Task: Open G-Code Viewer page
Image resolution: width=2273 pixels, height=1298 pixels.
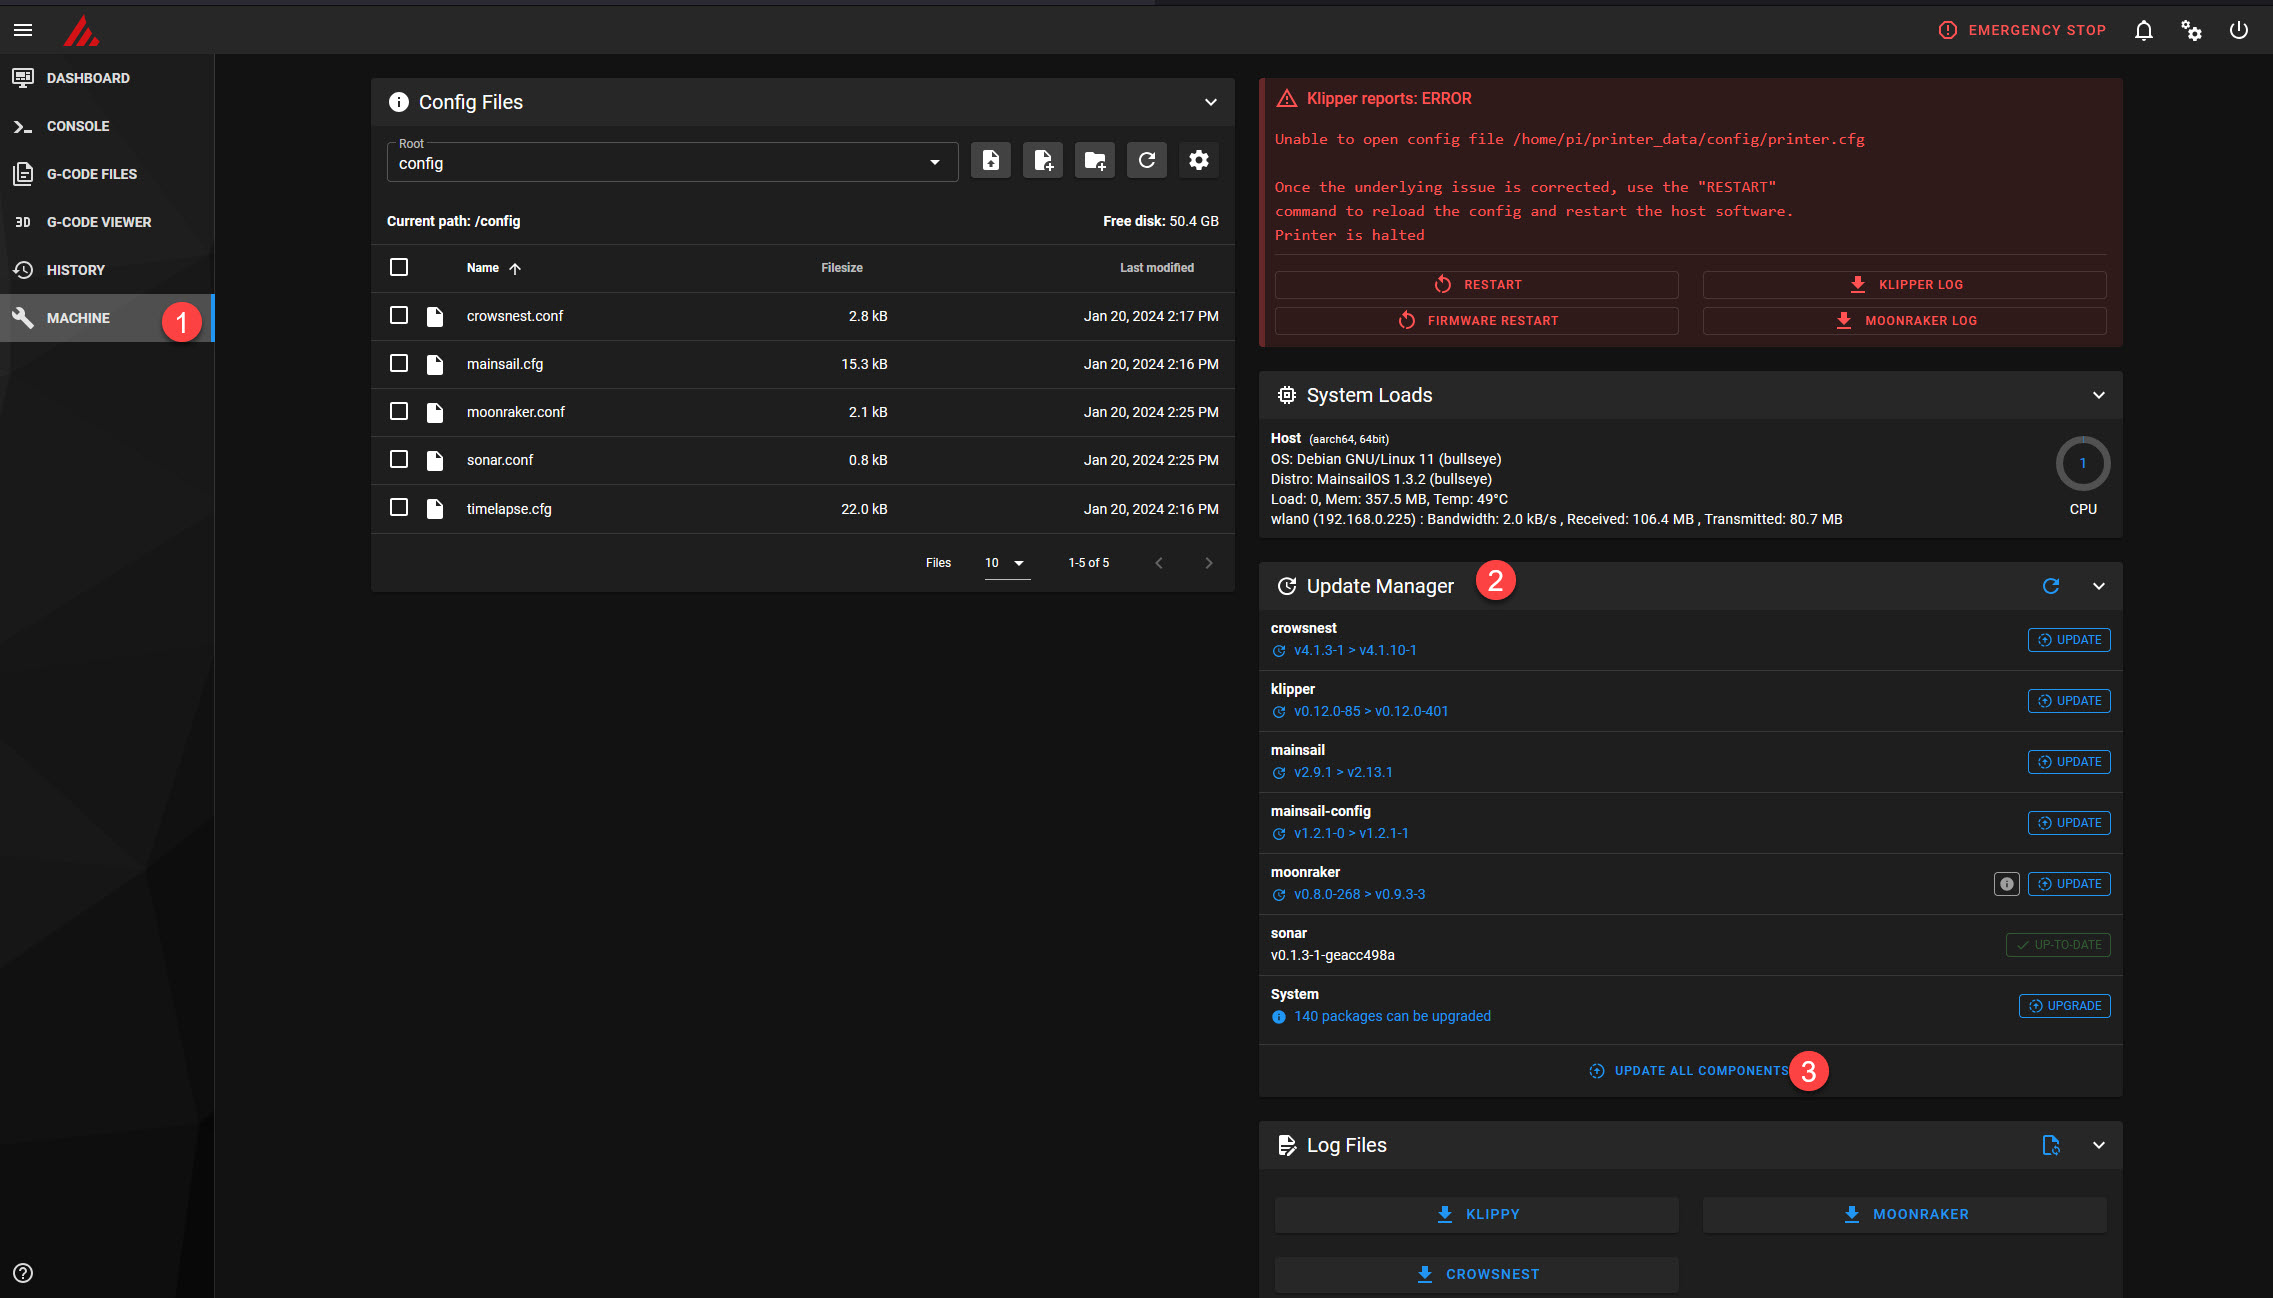Action: click(107, 222)
